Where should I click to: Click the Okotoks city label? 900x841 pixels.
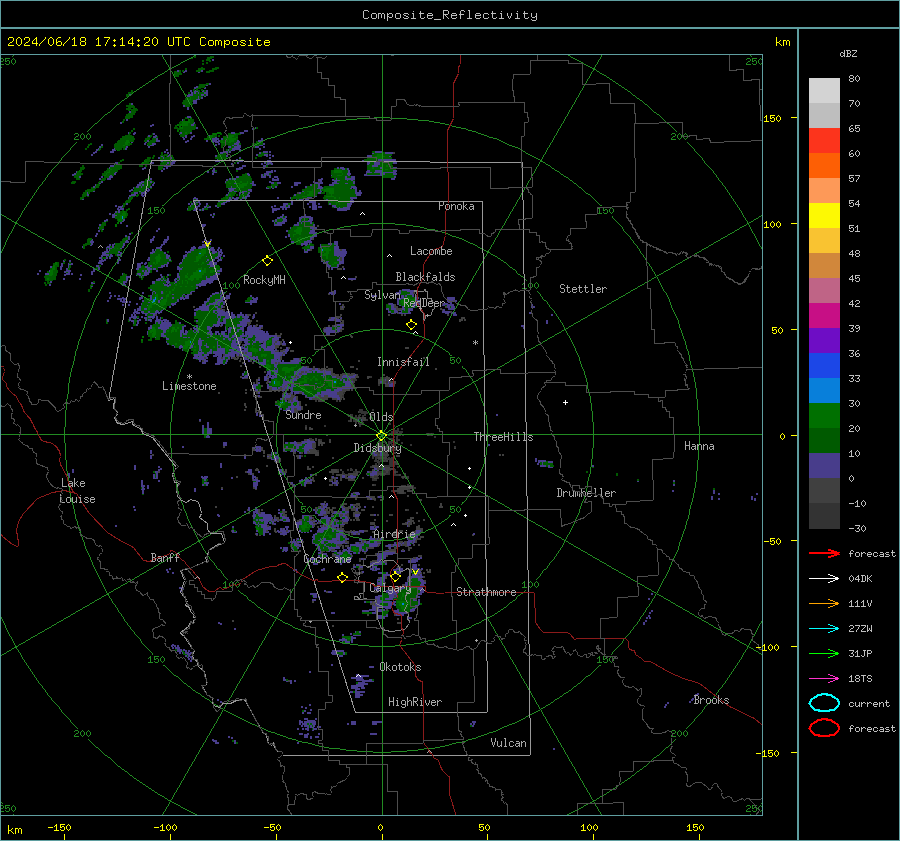tap(400, 667)
